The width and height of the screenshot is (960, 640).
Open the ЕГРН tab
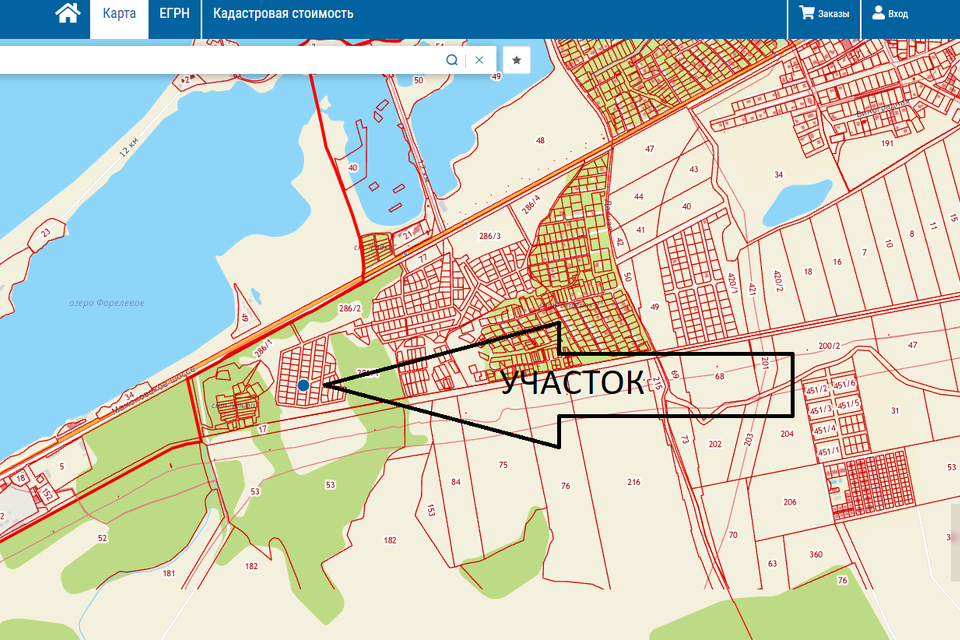175,14
